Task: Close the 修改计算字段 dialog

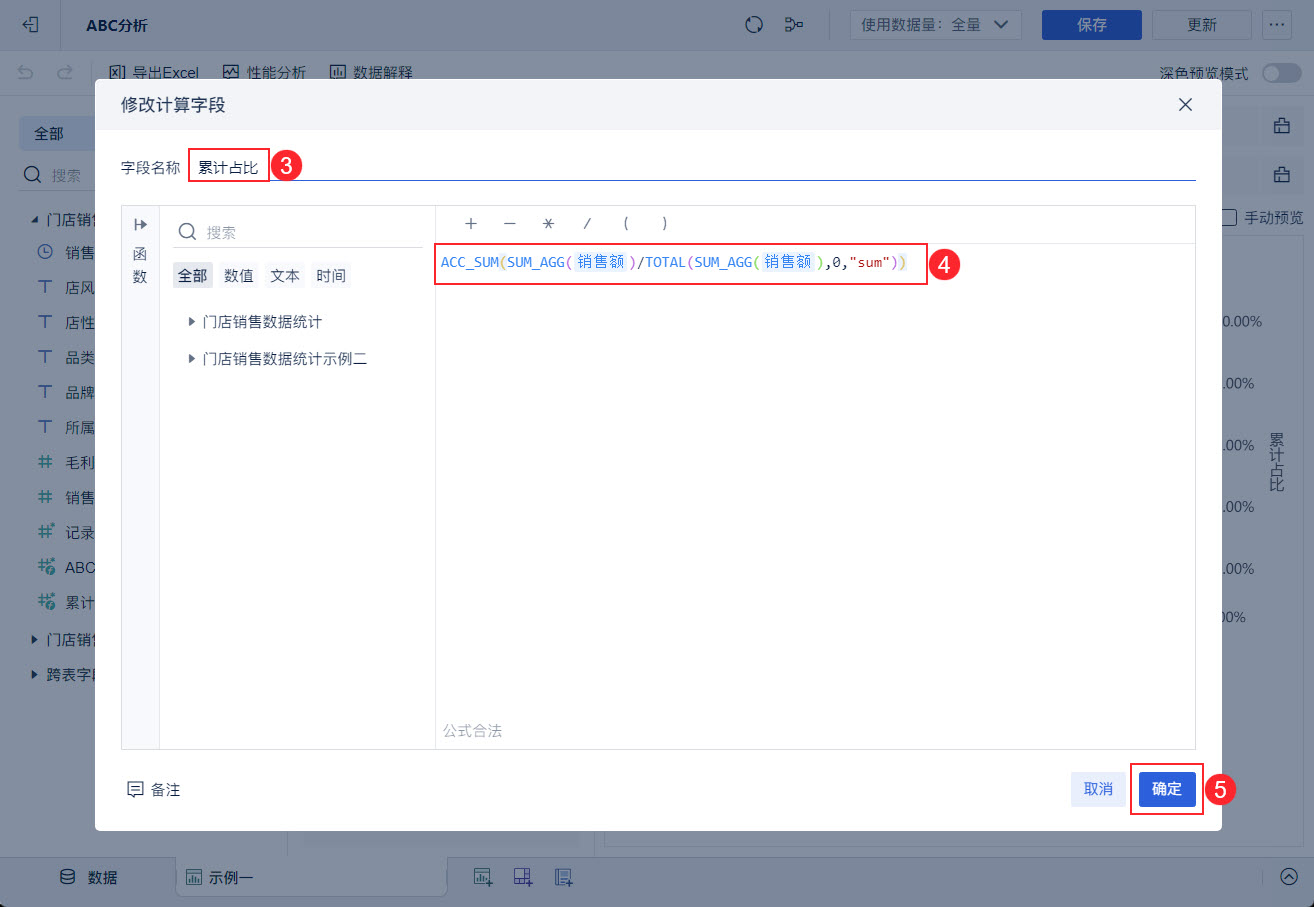Action: (1185, 104)
